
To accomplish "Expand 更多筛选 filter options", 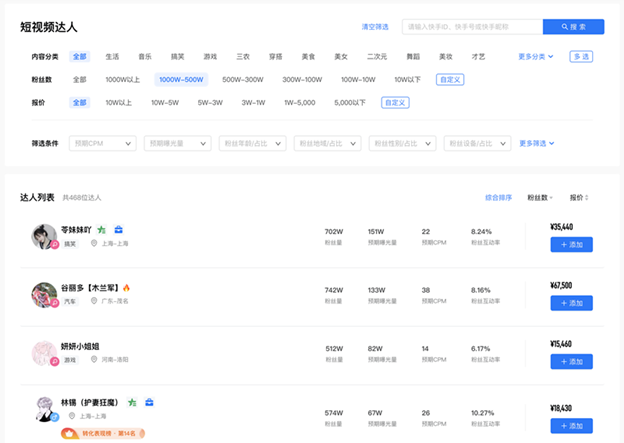I will click(537, 143).
